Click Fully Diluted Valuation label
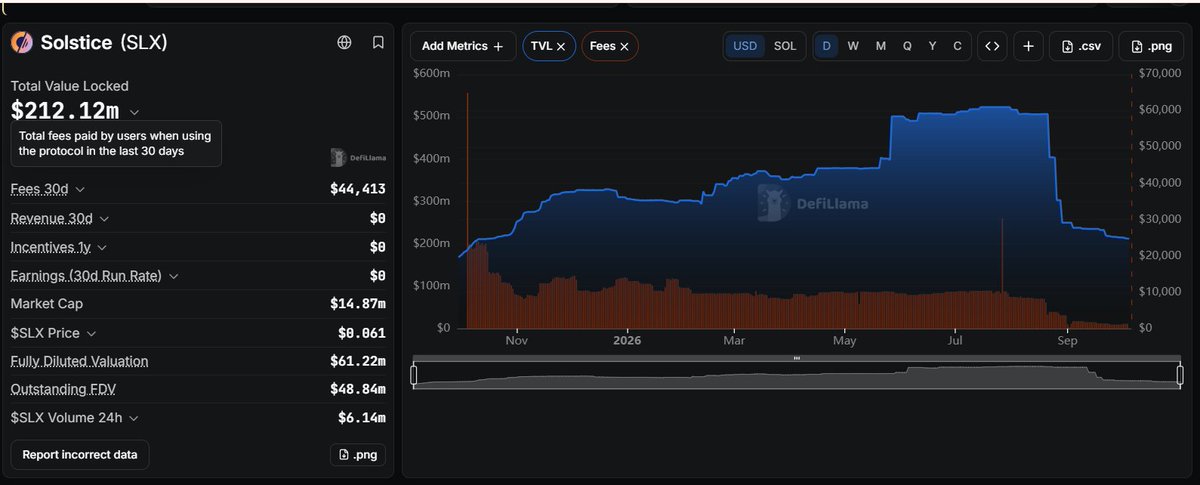Image resolution: width=1200 pixels, height=485 pixels. pos(79,361)
